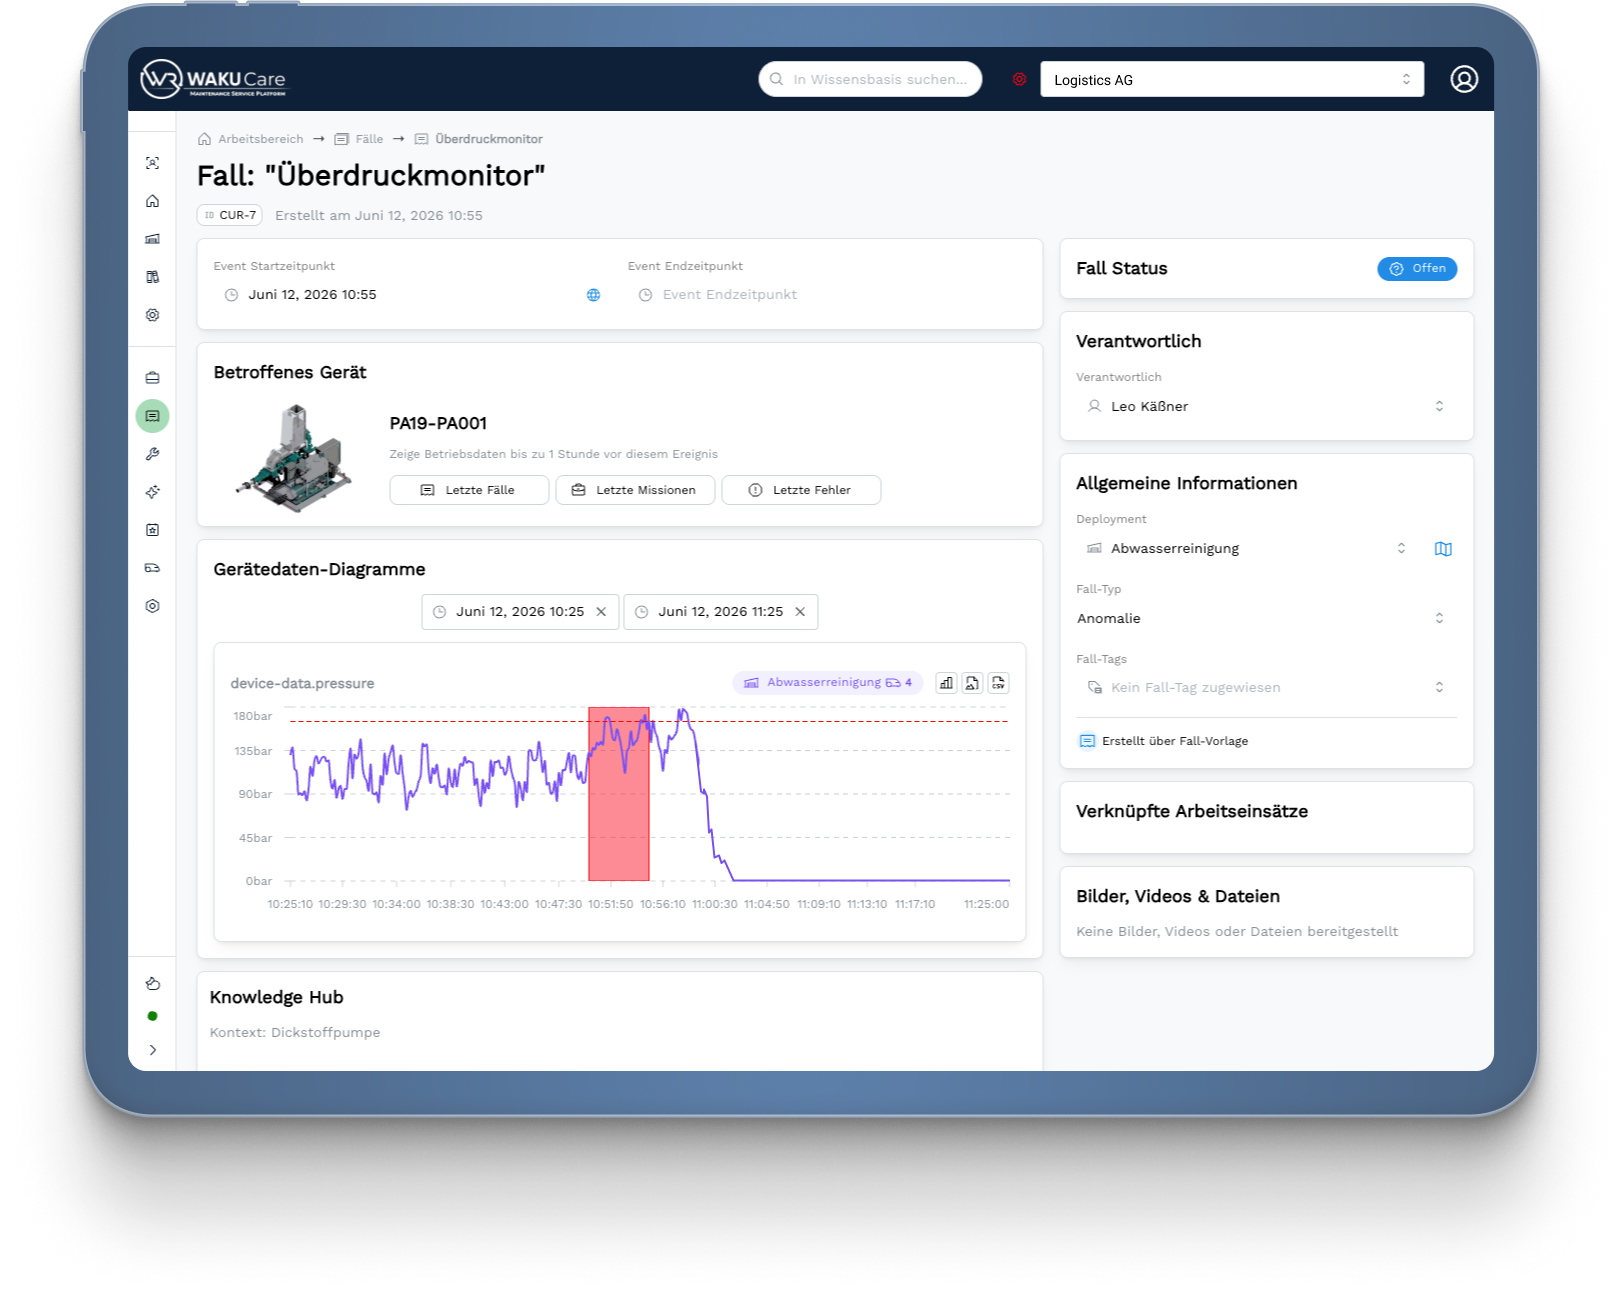The image size is (1620, 1298).
Task: Open the library books icon in sidebar
Action: (x=152, y=277)
